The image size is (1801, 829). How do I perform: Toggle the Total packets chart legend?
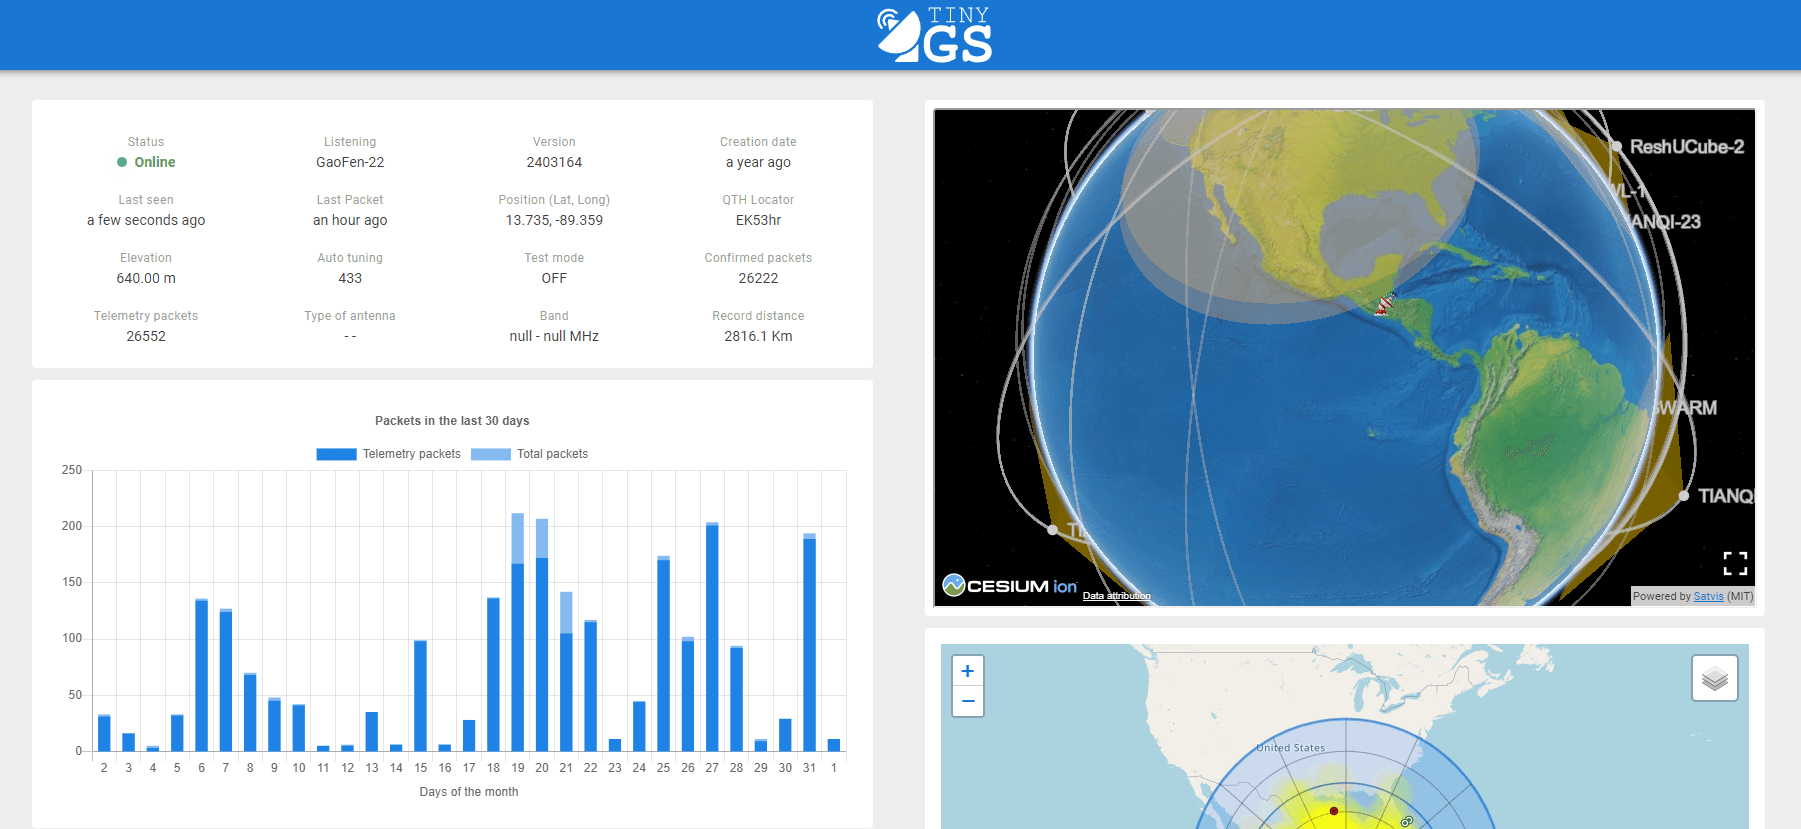pos(529,454)
